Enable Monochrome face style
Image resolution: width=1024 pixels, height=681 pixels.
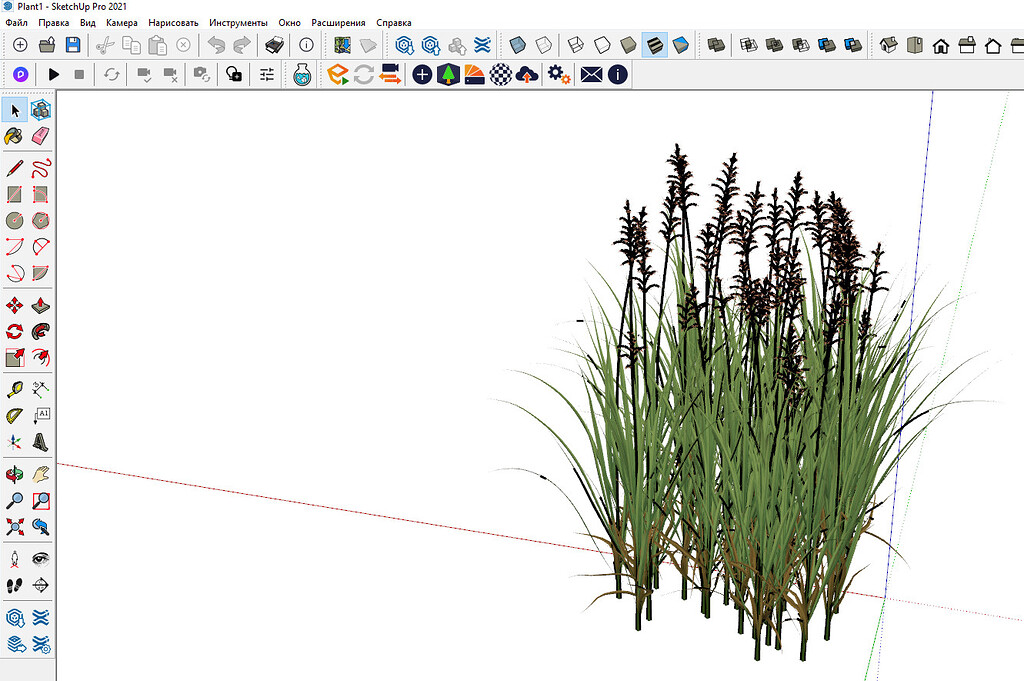(680, 44)
